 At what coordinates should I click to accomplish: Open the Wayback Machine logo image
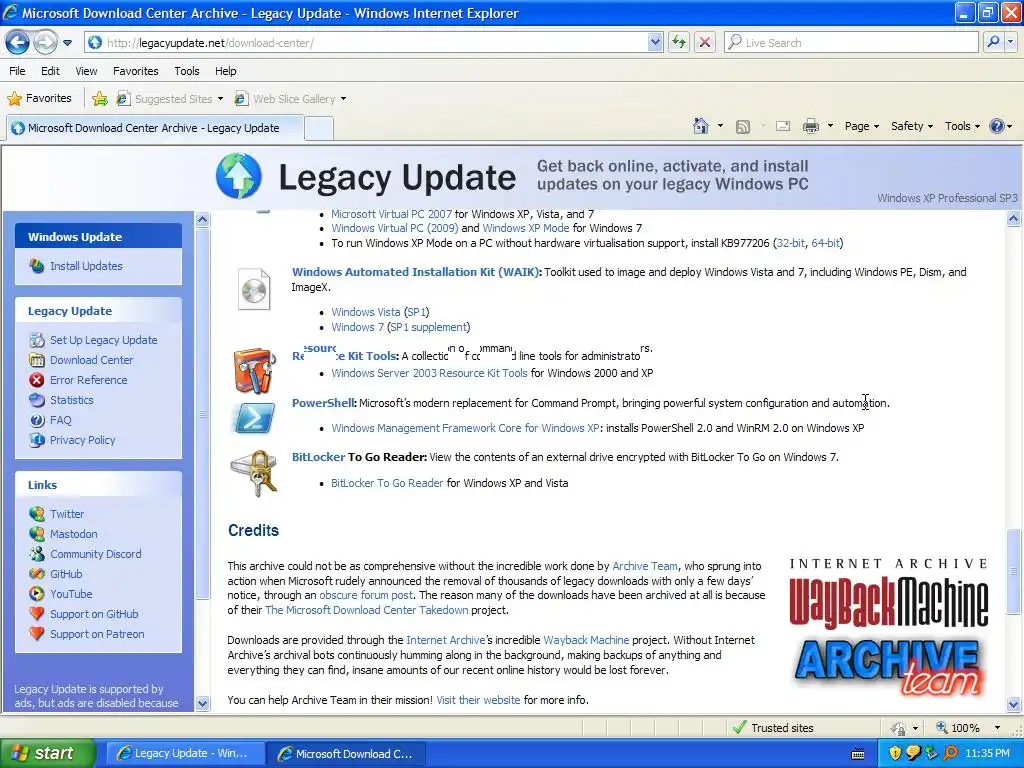point(888,594)
